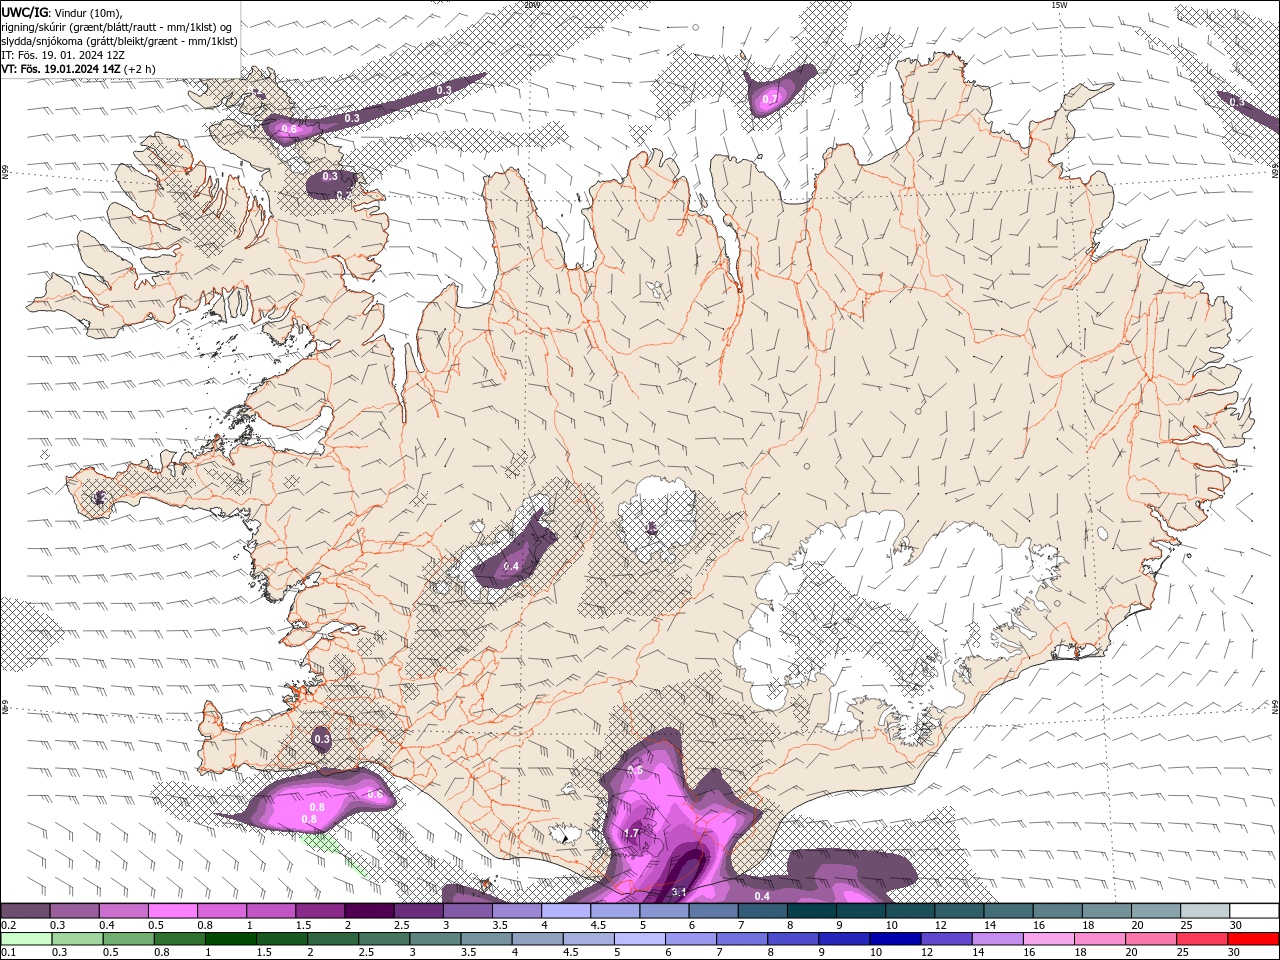Image resolution: width=1280 pixels, height=960 pixels.
Task: Click the 0.6 value in the Westfjords snow band
Action: point(289,129)
